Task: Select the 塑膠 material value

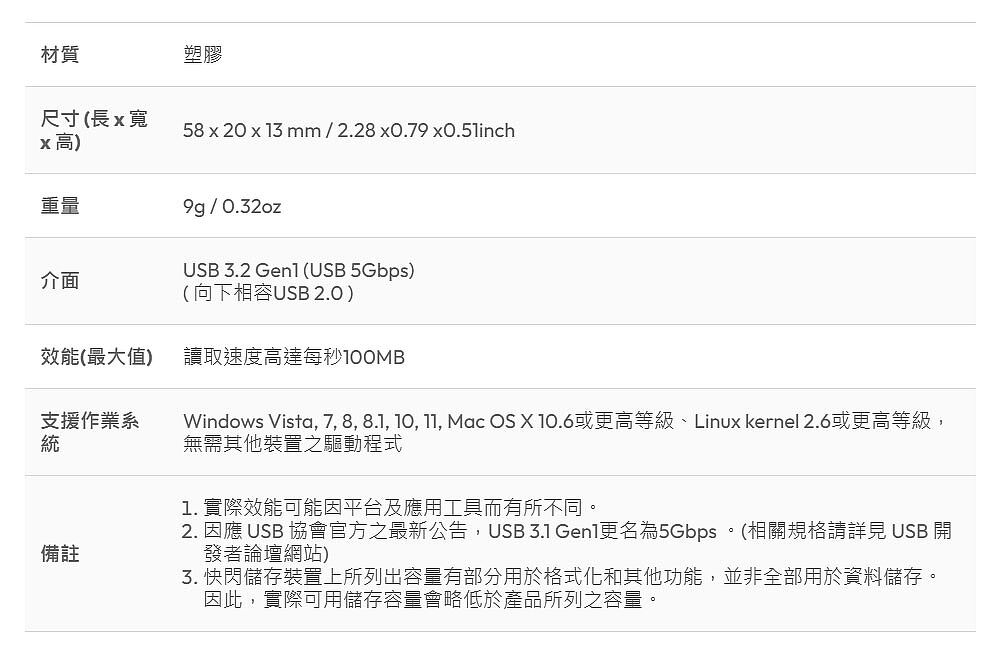Action: [x=202, y=54]
